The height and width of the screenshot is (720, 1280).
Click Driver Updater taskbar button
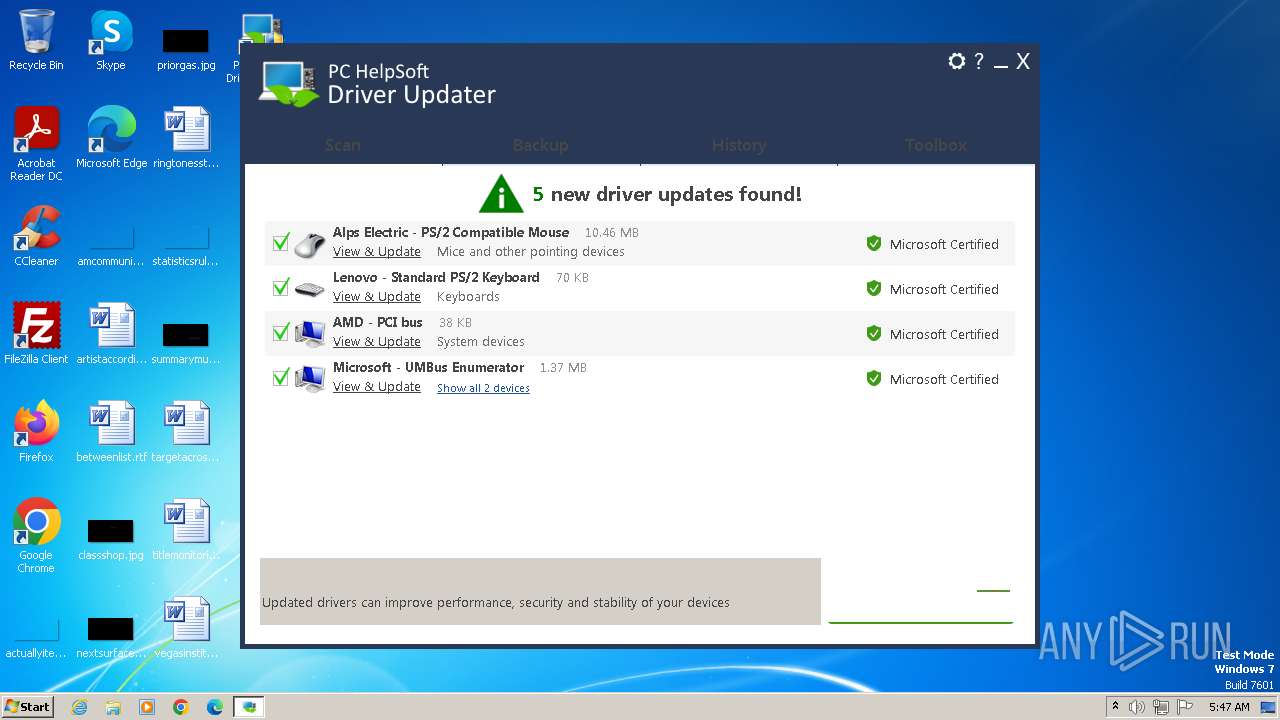point(249,707)
